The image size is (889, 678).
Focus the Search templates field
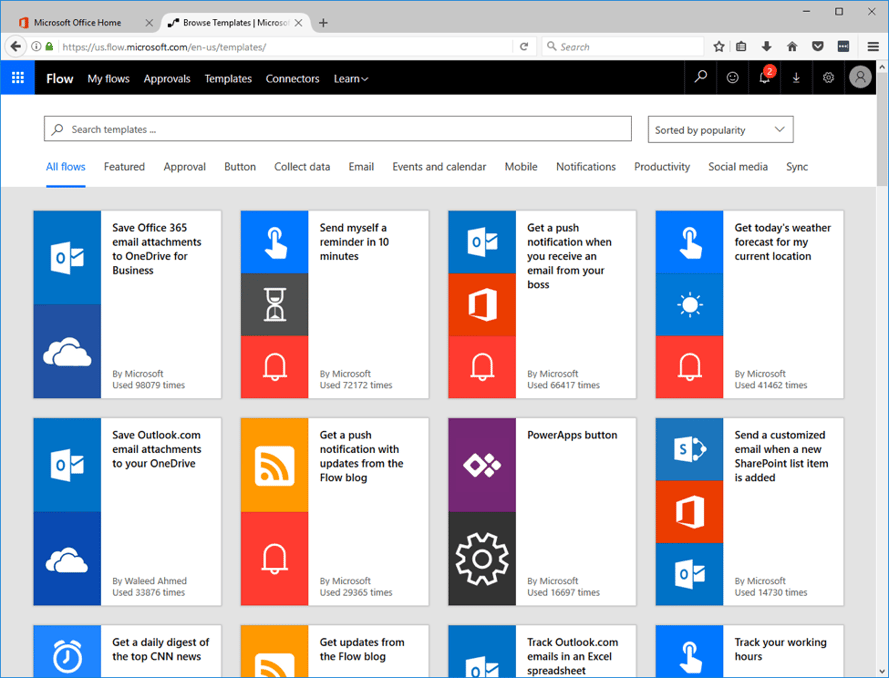(338, 129)
